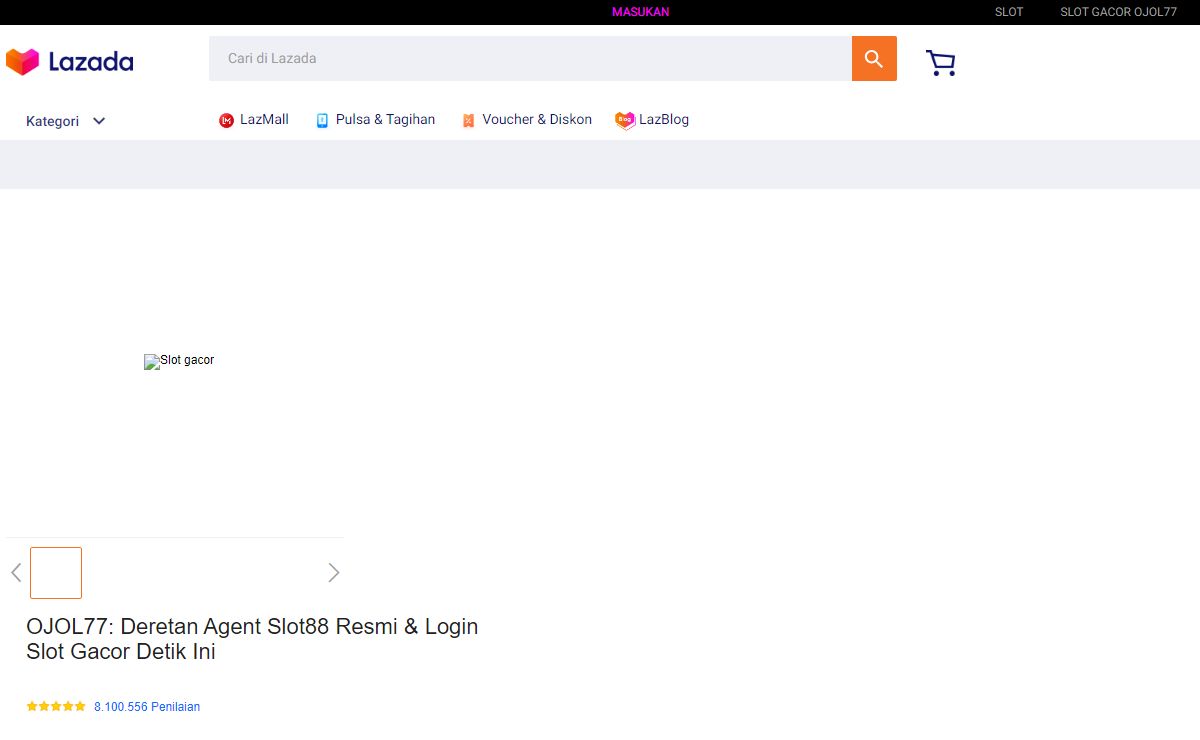
Task: Open the LazMall menu link
Action: [x=264, y=119]
